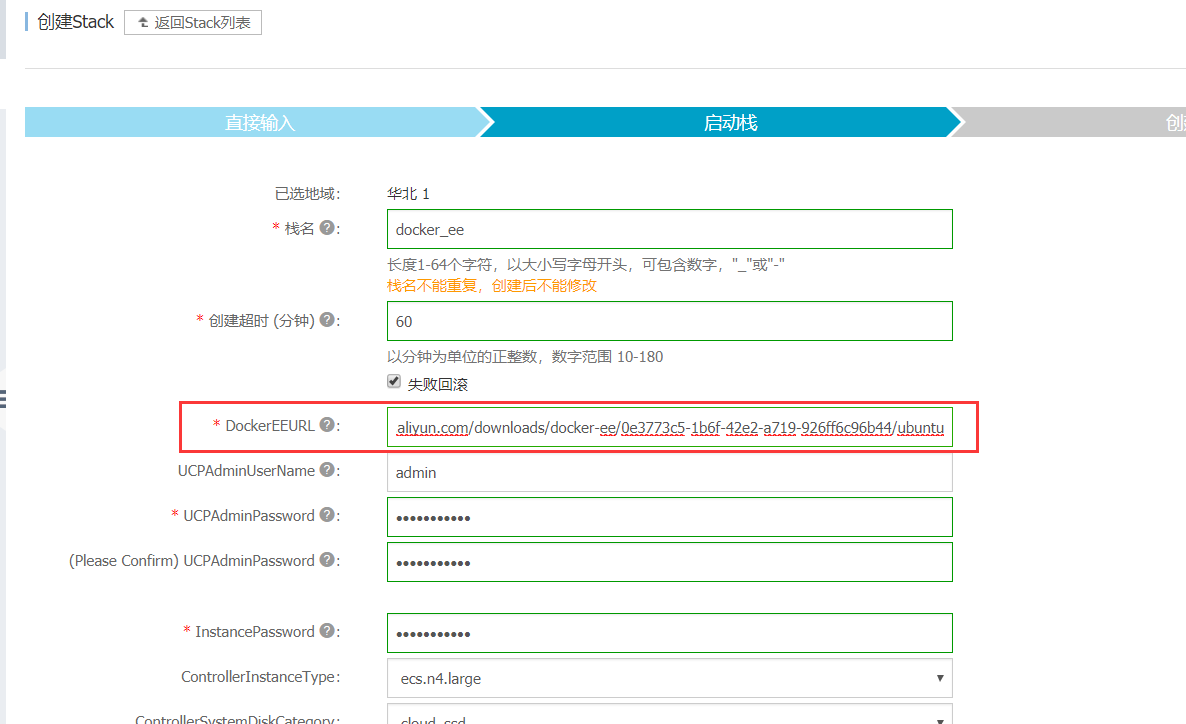
Task: Focus the 栈名 field containing docker_ee
Action: [x=669, y=229]
